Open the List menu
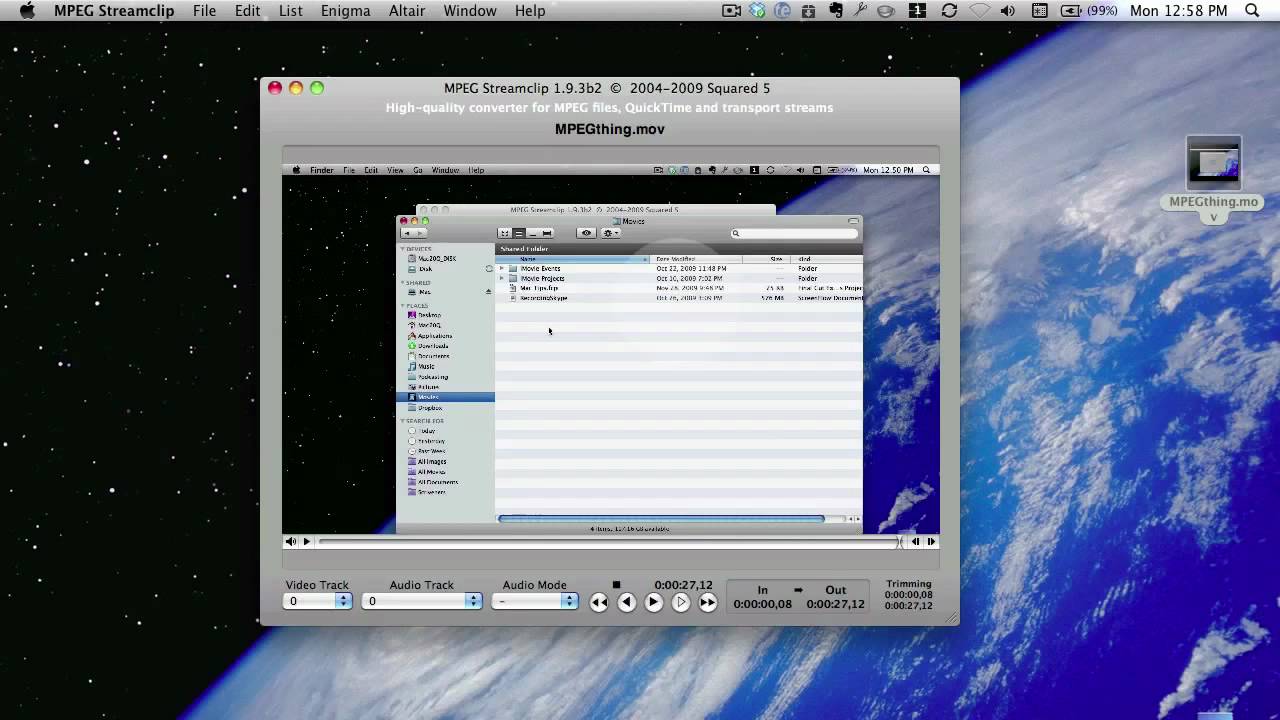 coord(291,11)
